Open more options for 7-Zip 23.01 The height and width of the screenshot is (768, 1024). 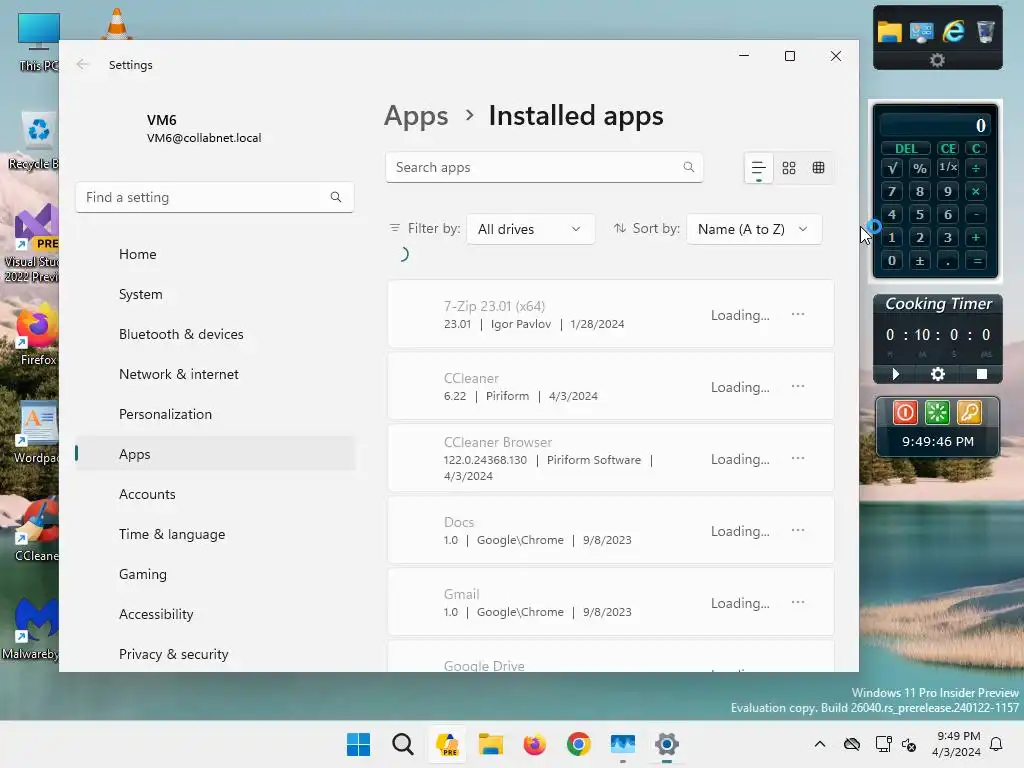pos(797,314)
